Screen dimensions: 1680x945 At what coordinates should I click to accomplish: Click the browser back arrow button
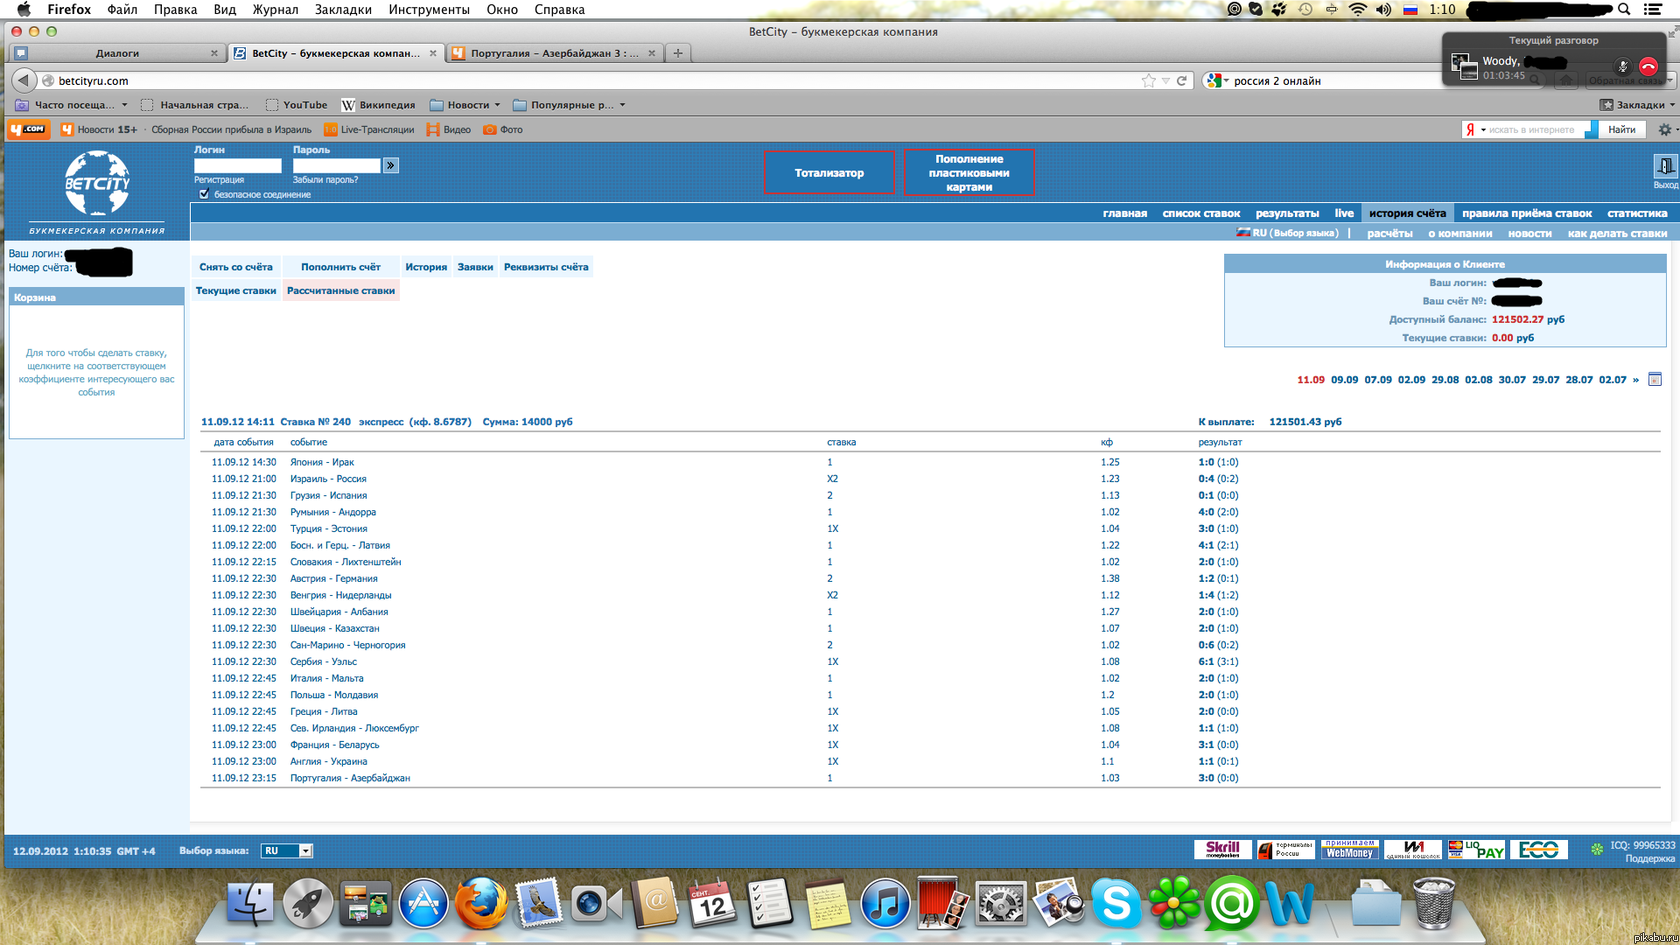tap(23, 80)
